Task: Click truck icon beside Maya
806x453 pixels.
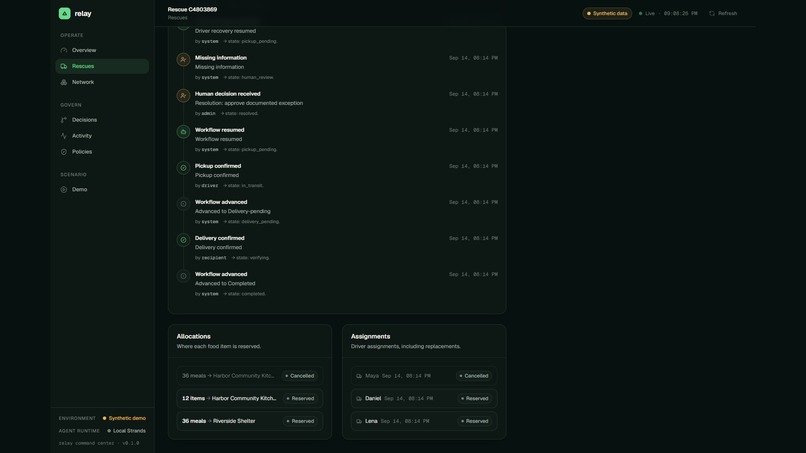Action: click(359, 376)
